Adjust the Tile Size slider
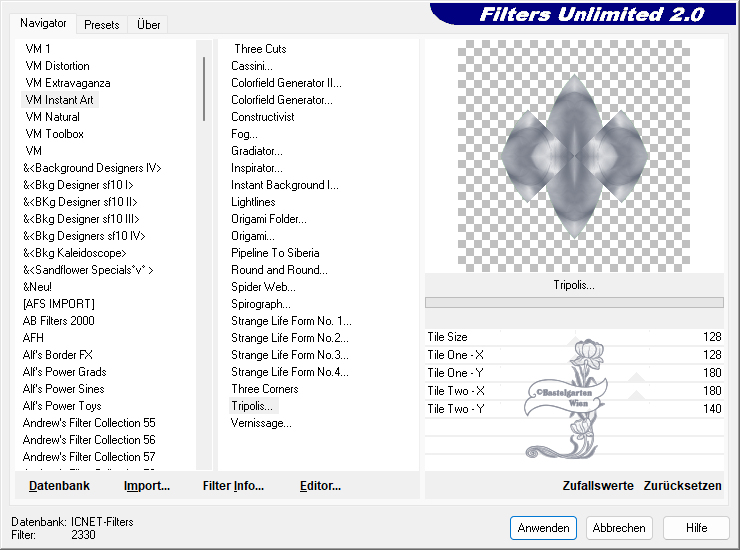The image size is (740, 550). click(575, 338)
